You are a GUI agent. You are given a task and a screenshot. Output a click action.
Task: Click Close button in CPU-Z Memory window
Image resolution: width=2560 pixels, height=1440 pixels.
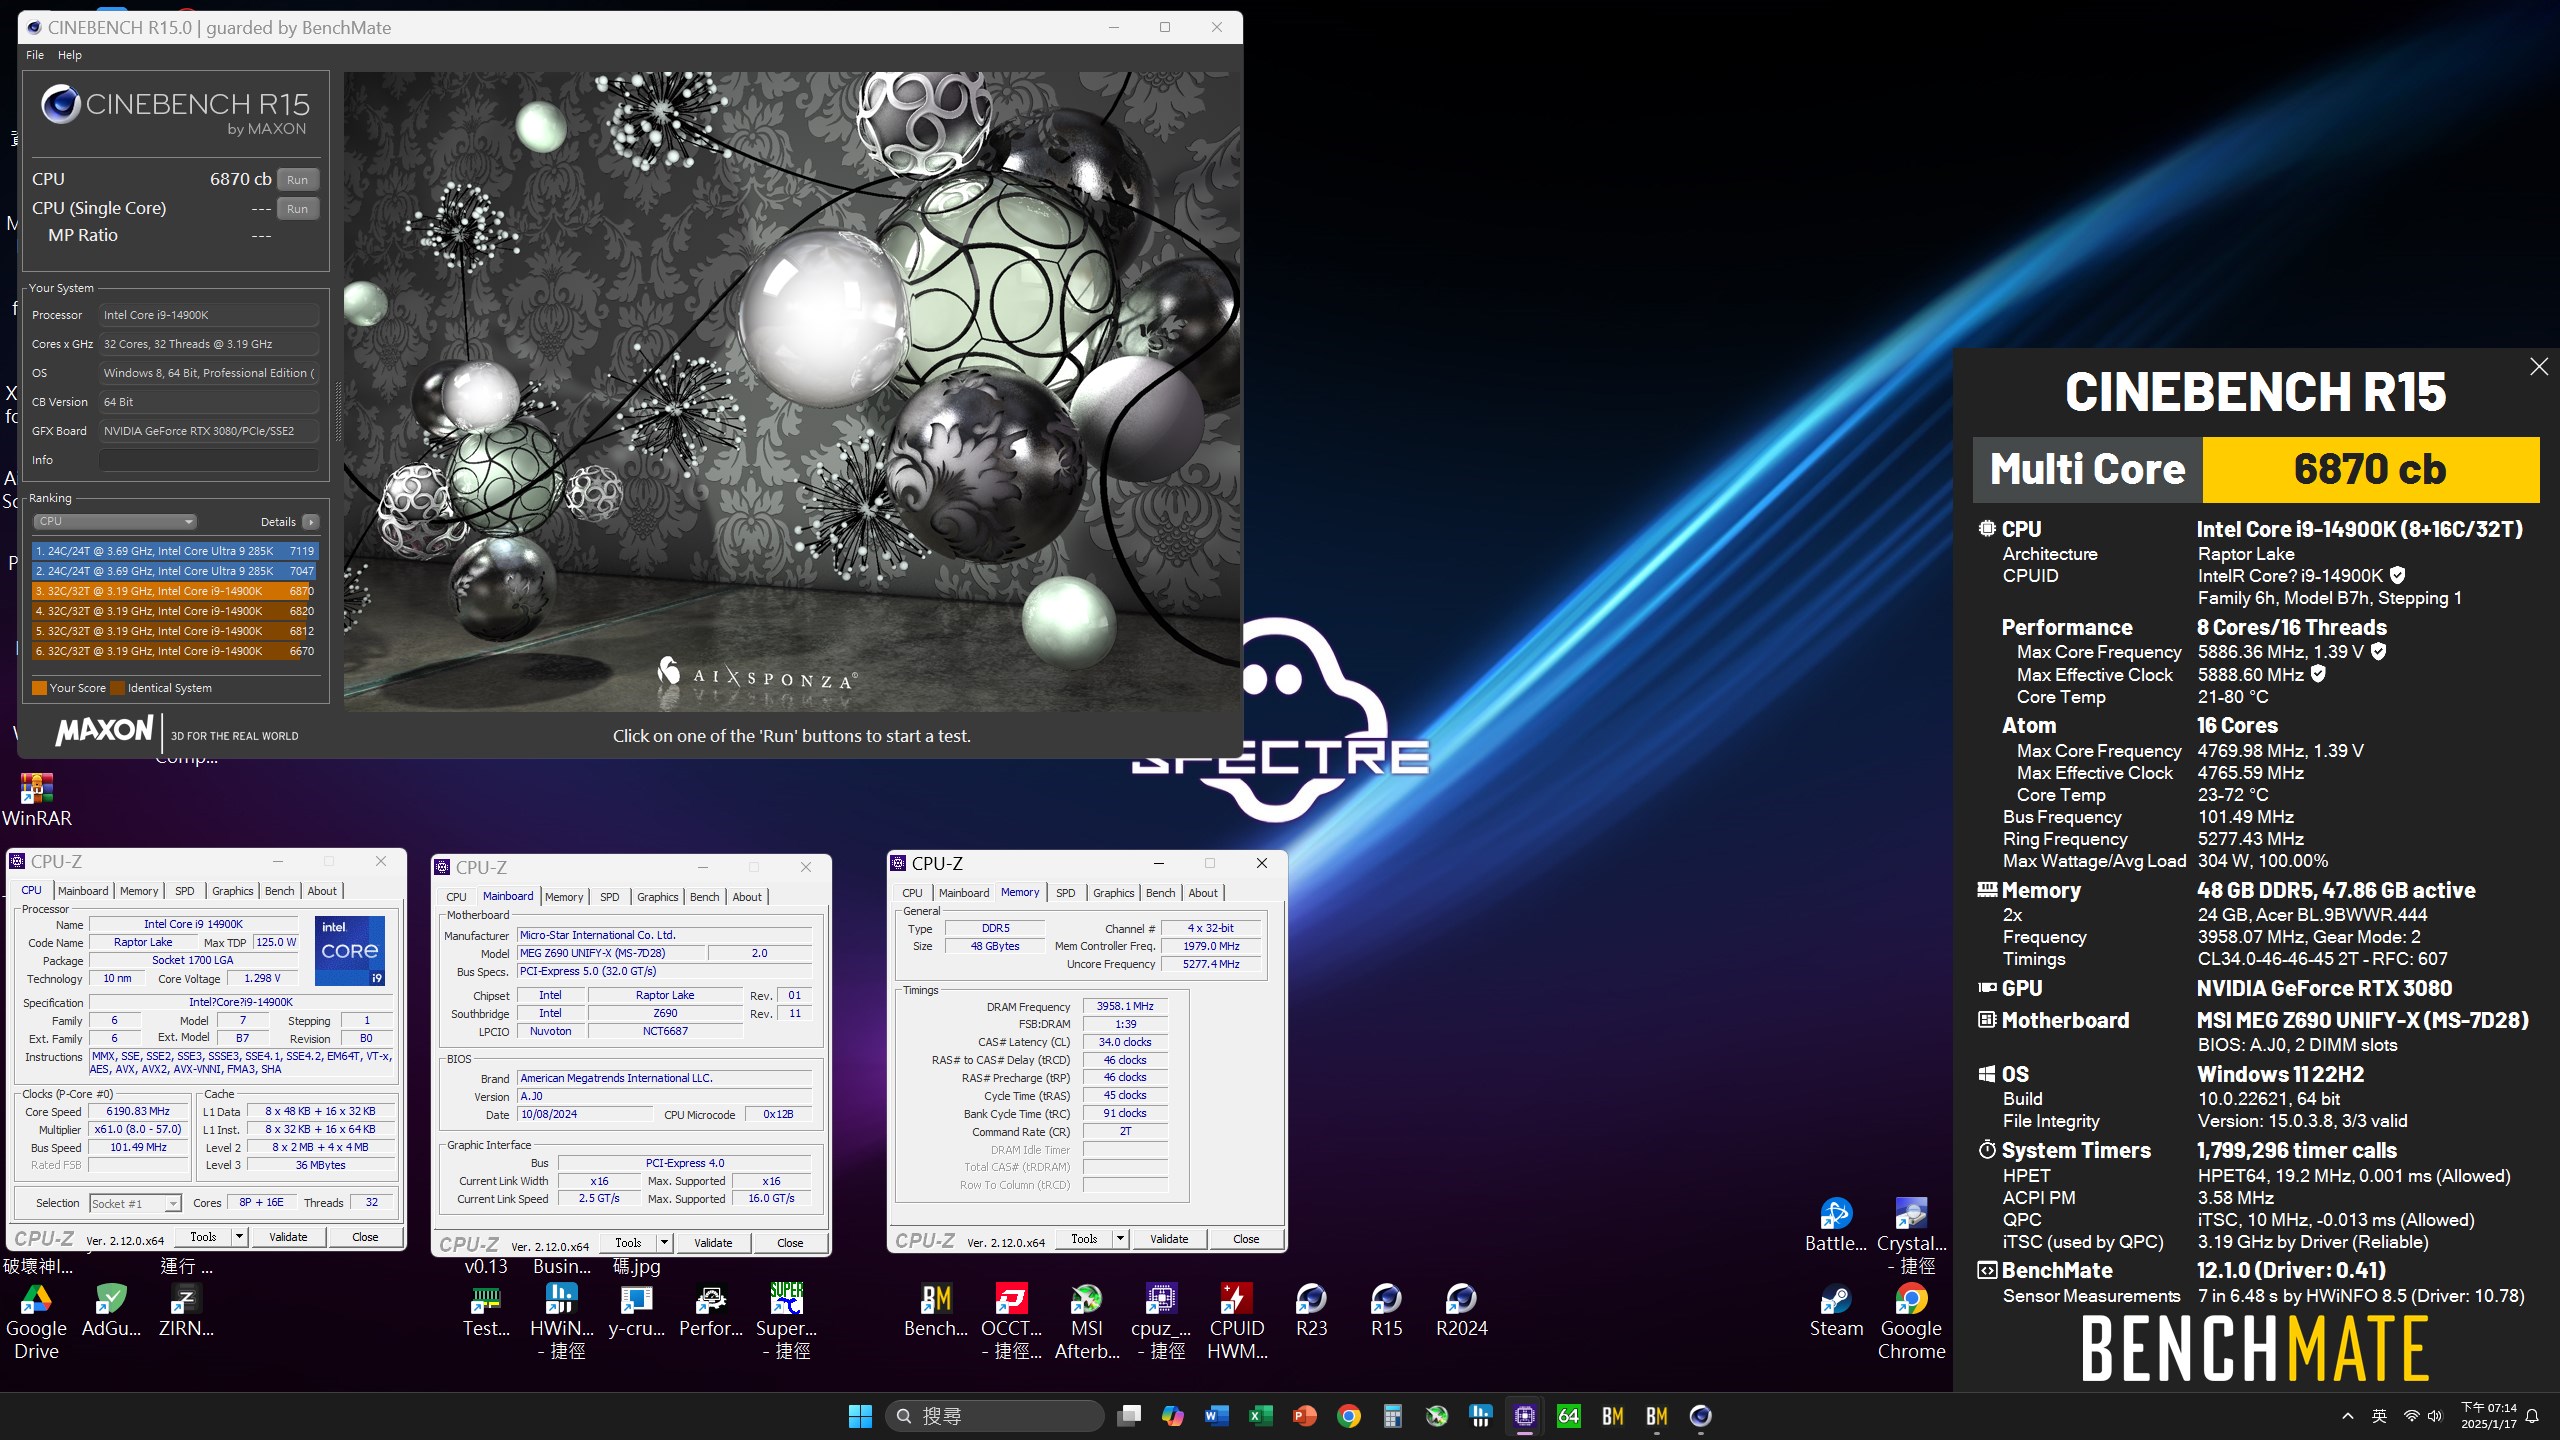1246,1239
